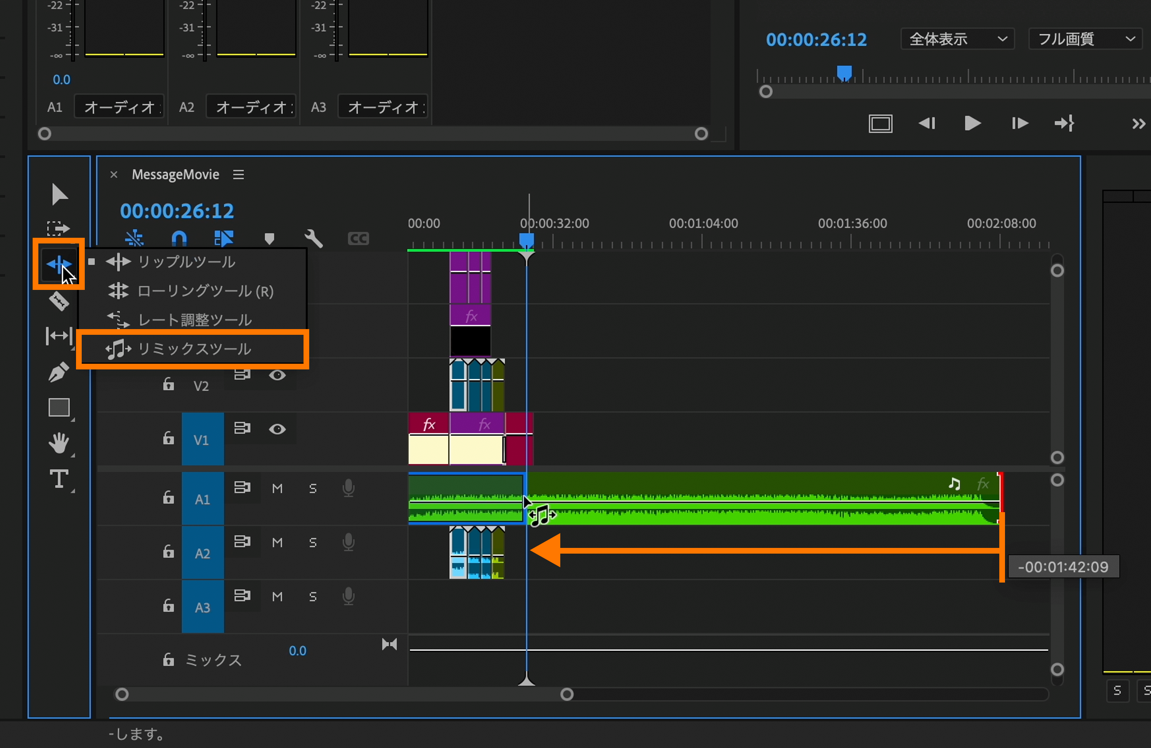Target the A1 track header
Image resolution: width=1151 pixels, height=748 pixels.
tap(203, 499)
